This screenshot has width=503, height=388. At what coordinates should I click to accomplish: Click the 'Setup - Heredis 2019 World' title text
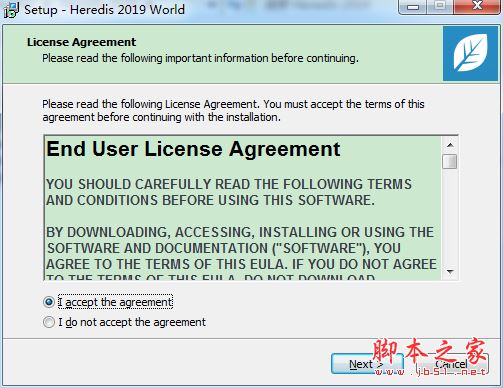coord(104,10)
